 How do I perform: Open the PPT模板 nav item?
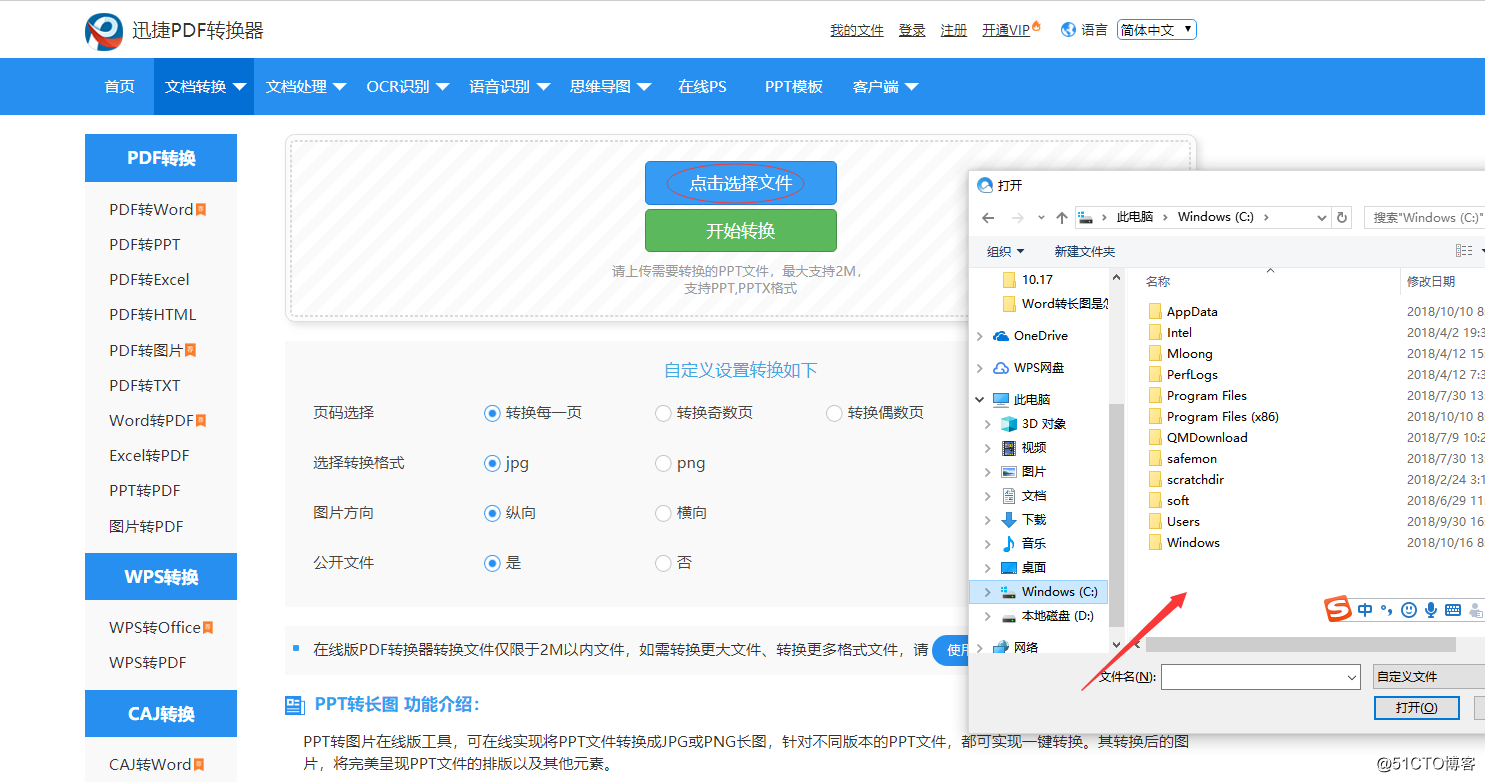(x=794, y=87)
